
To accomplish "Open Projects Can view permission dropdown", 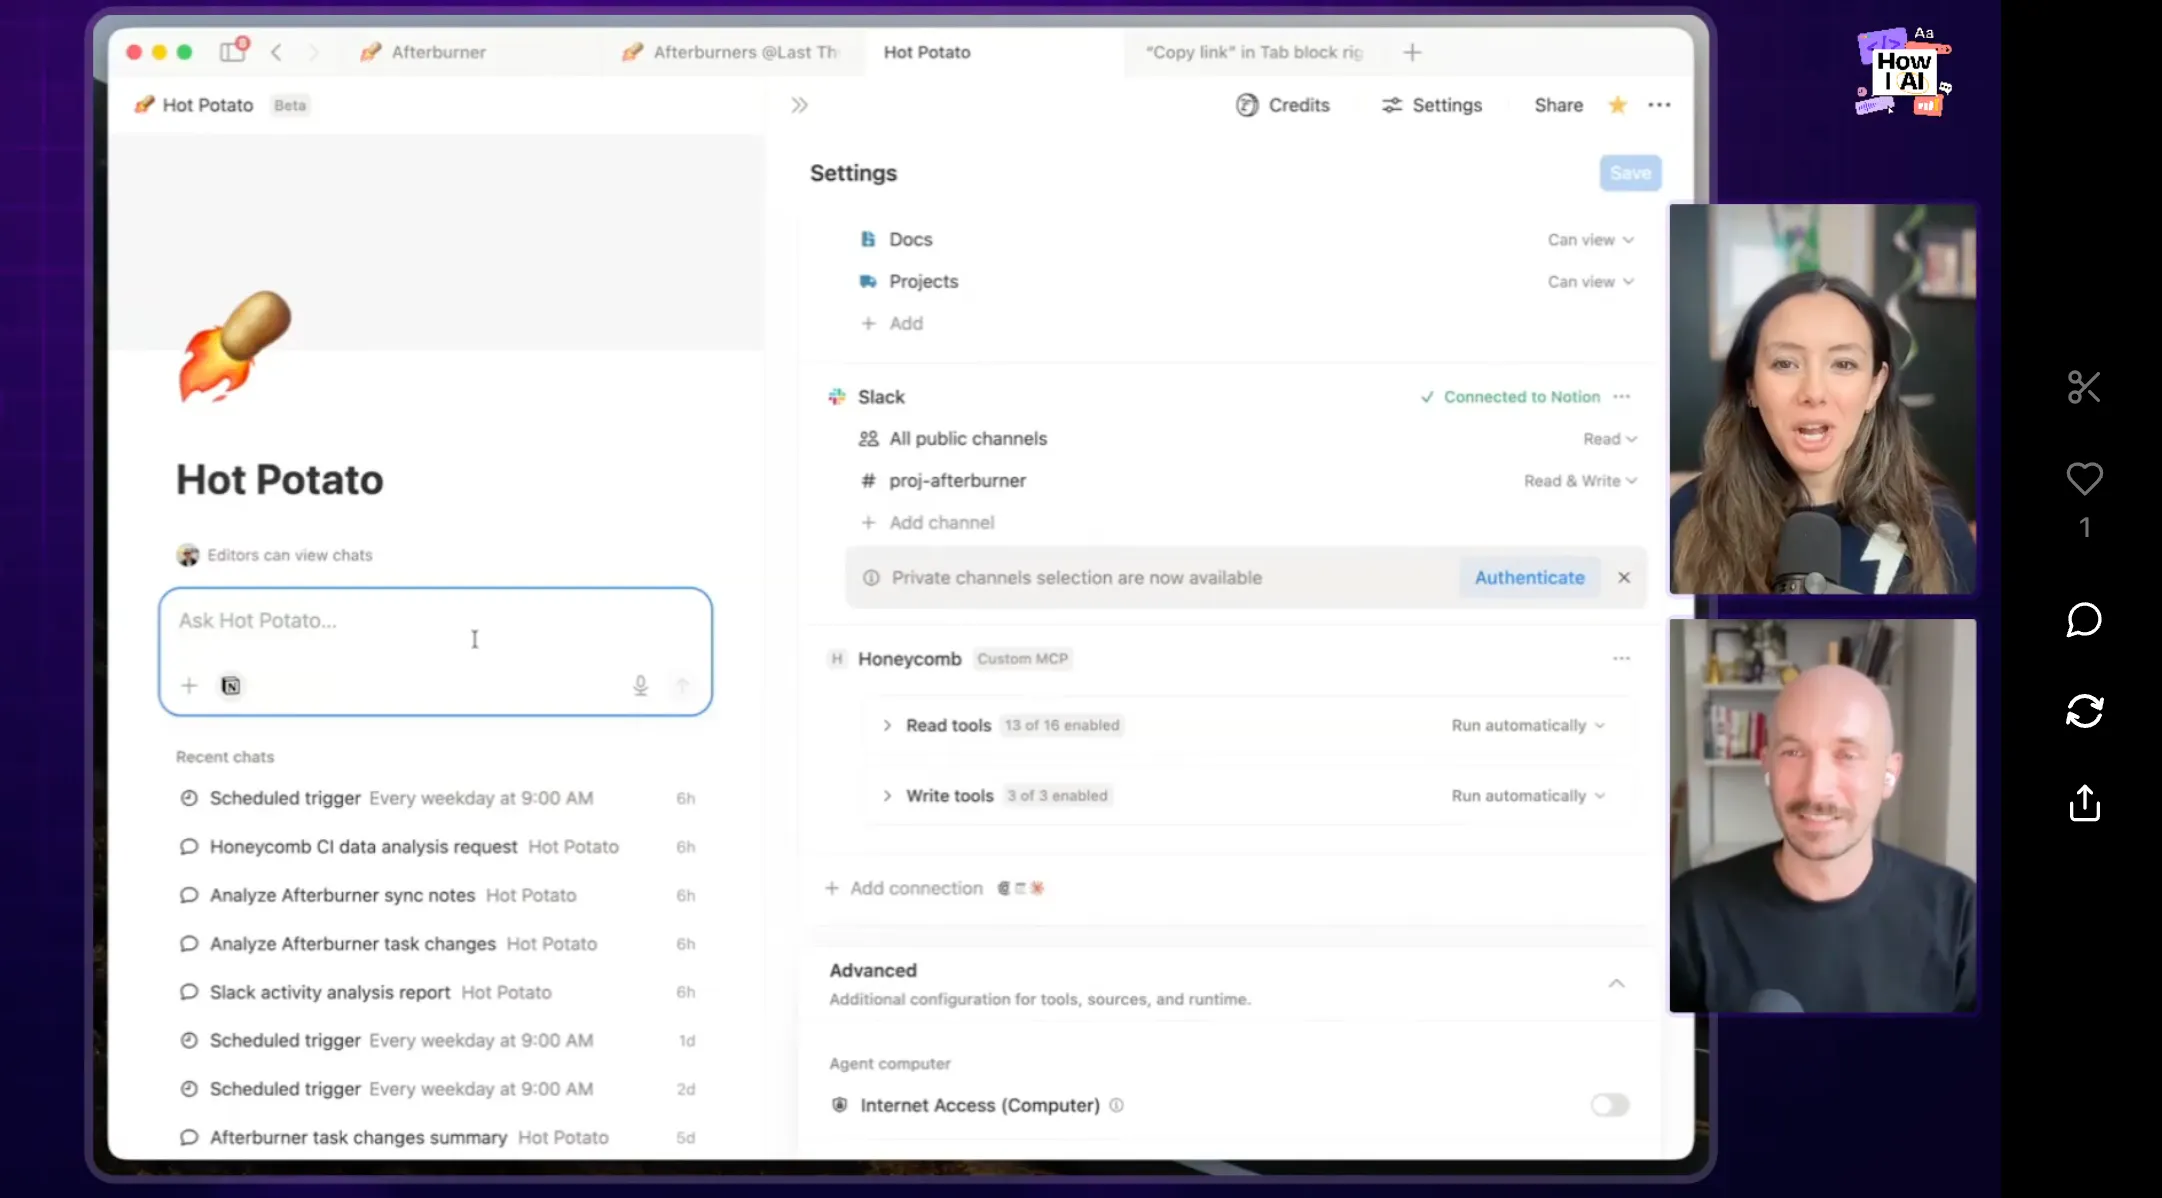I will (1591, 282).
